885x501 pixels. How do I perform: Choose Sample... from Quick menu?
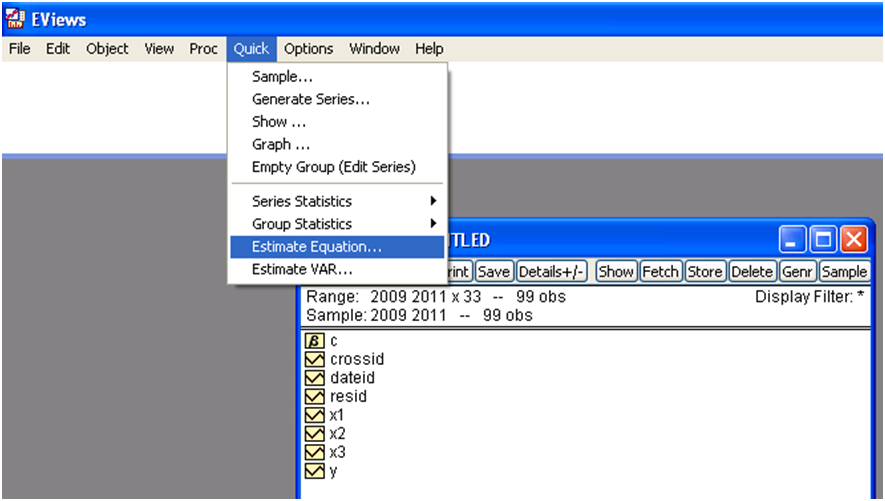pyautogui.click(x=338, y=77)
